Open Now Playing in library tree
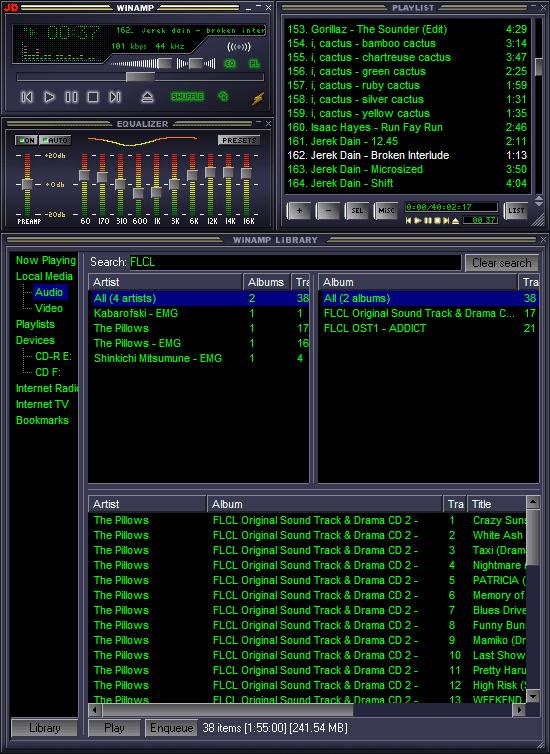Image resolution: width=550 pixels, height=754 pixels. (x=46, y=260)
